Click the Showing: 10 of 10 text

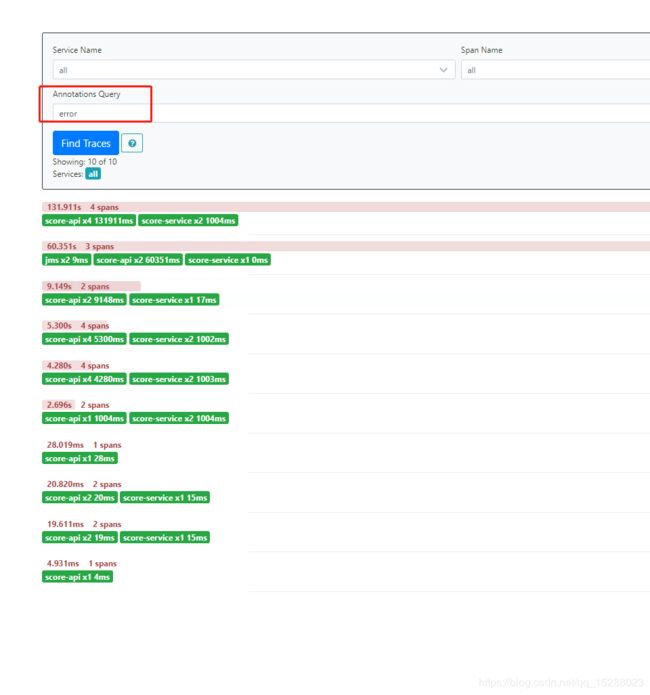click(x=85, y=162)
